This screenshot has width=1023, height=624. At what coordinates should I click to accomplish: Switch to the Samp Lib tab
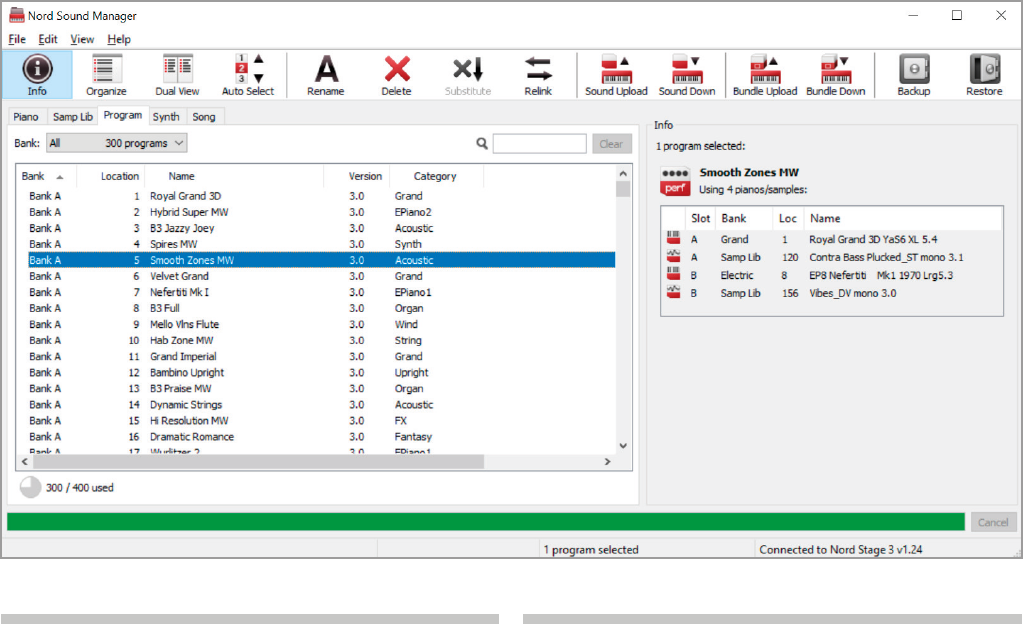[72, 117]
